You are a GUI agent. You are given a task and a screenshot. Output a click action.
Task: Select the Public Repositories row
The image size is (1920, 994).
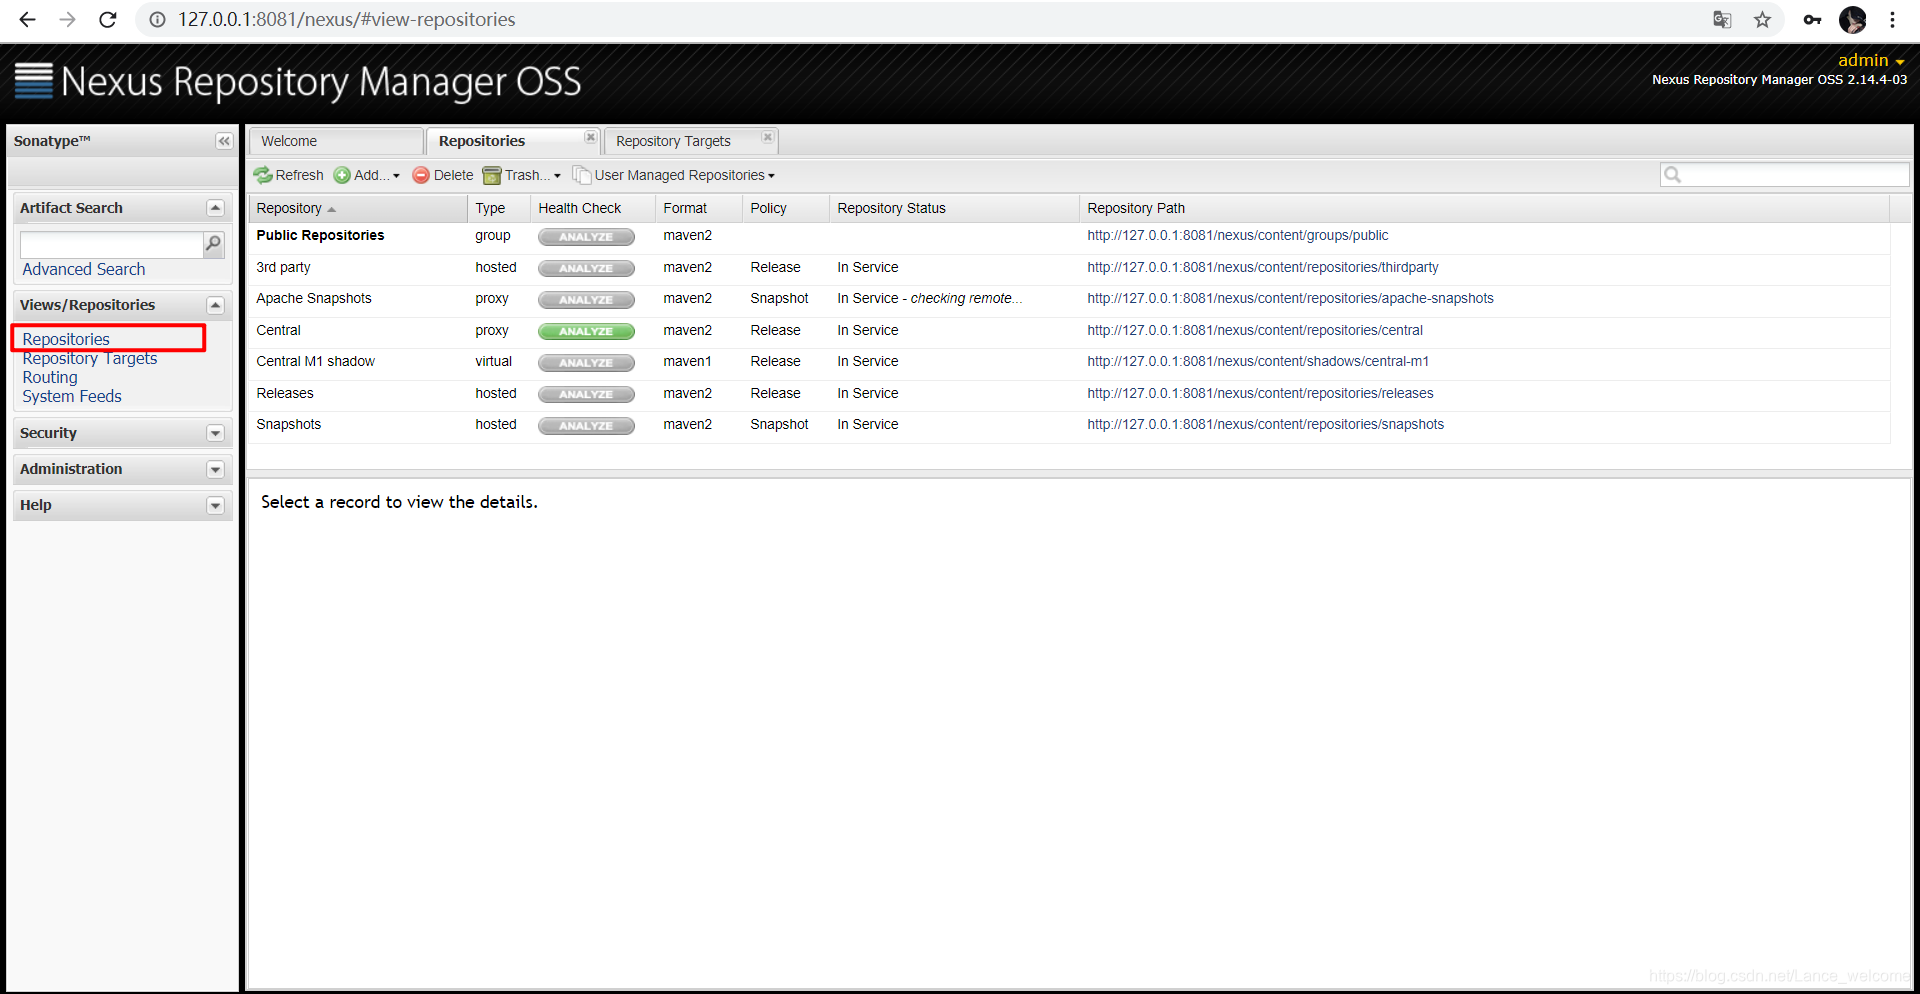click(x=1069, y=236)
